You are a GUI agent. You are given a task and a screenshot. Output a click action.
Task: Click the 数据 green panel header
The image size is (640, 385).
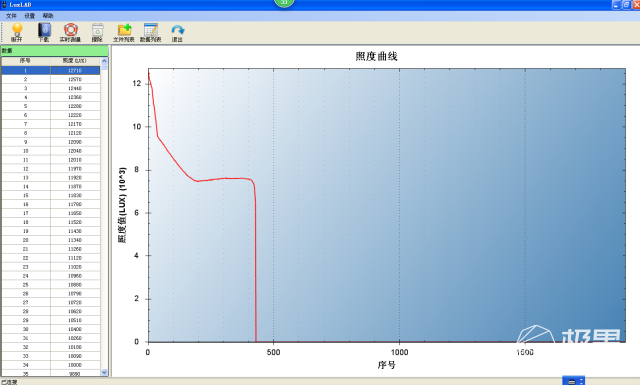pyautogui.click(x=54, y=51)
